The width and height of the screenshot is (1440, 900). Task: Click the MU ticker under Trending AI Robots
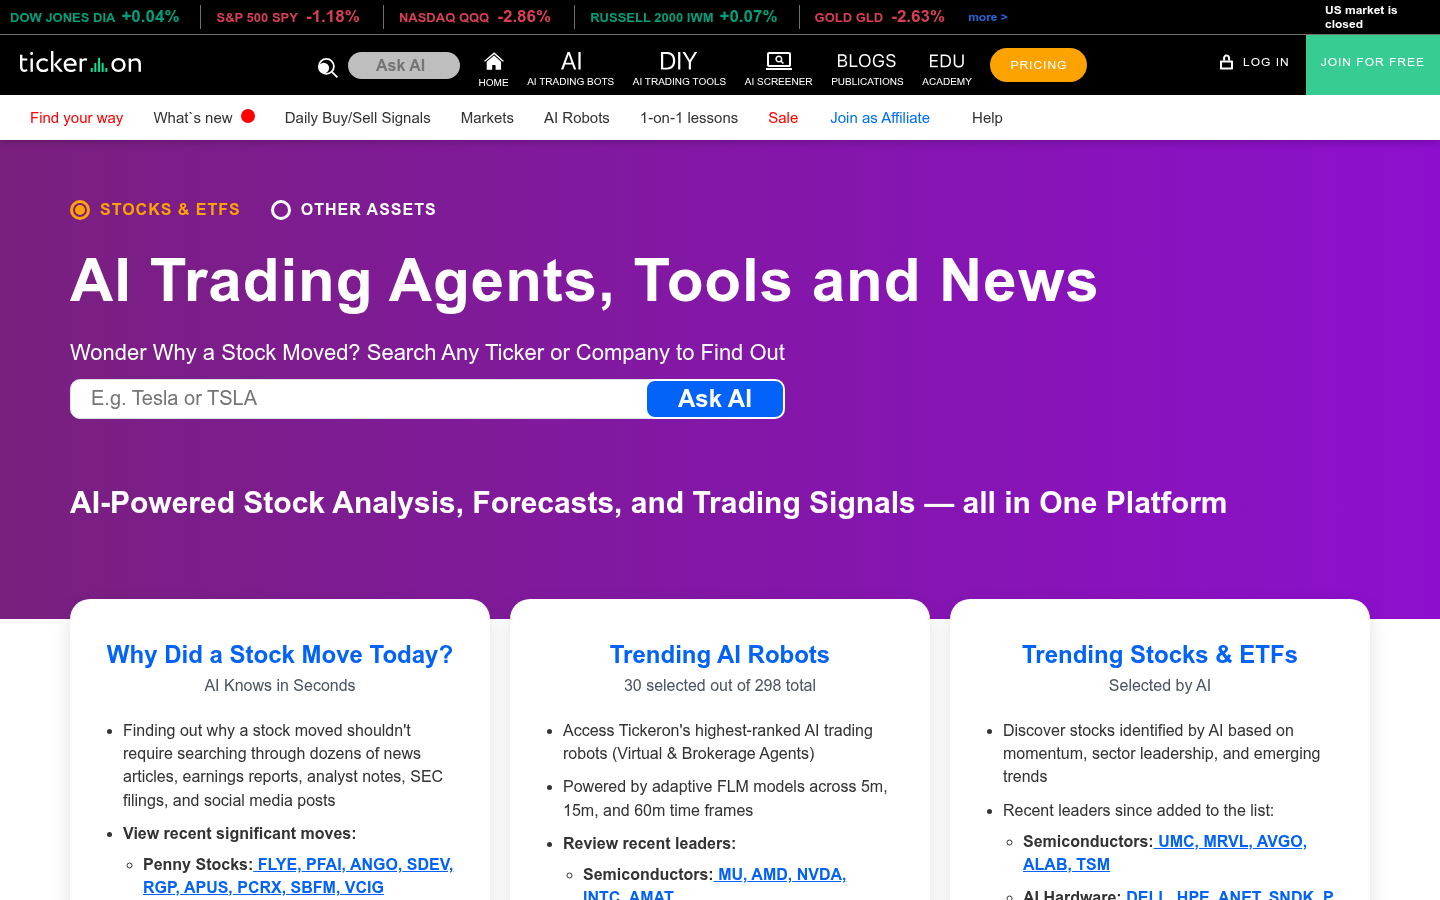pyautogui.click(x=730, y=874)
